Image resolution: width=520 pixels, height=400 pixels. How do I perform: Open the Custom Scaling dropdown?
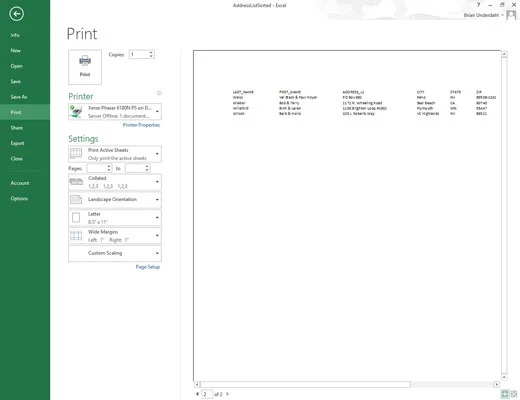pos(115,253)
